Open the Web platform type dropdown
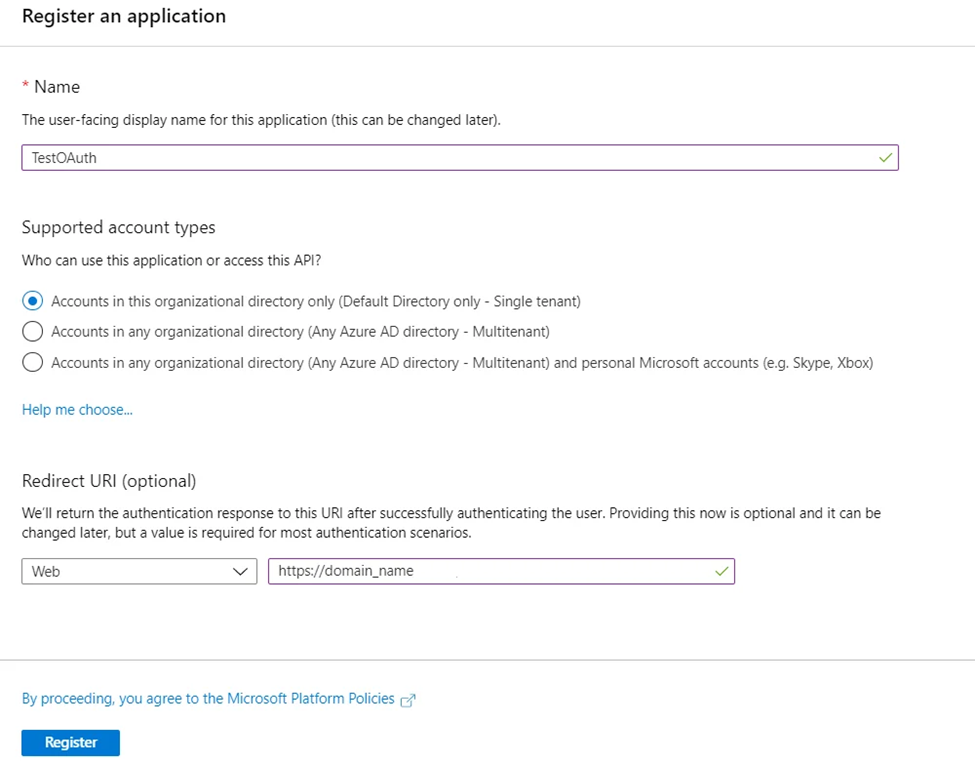975x763 pixels. (139, 571)
